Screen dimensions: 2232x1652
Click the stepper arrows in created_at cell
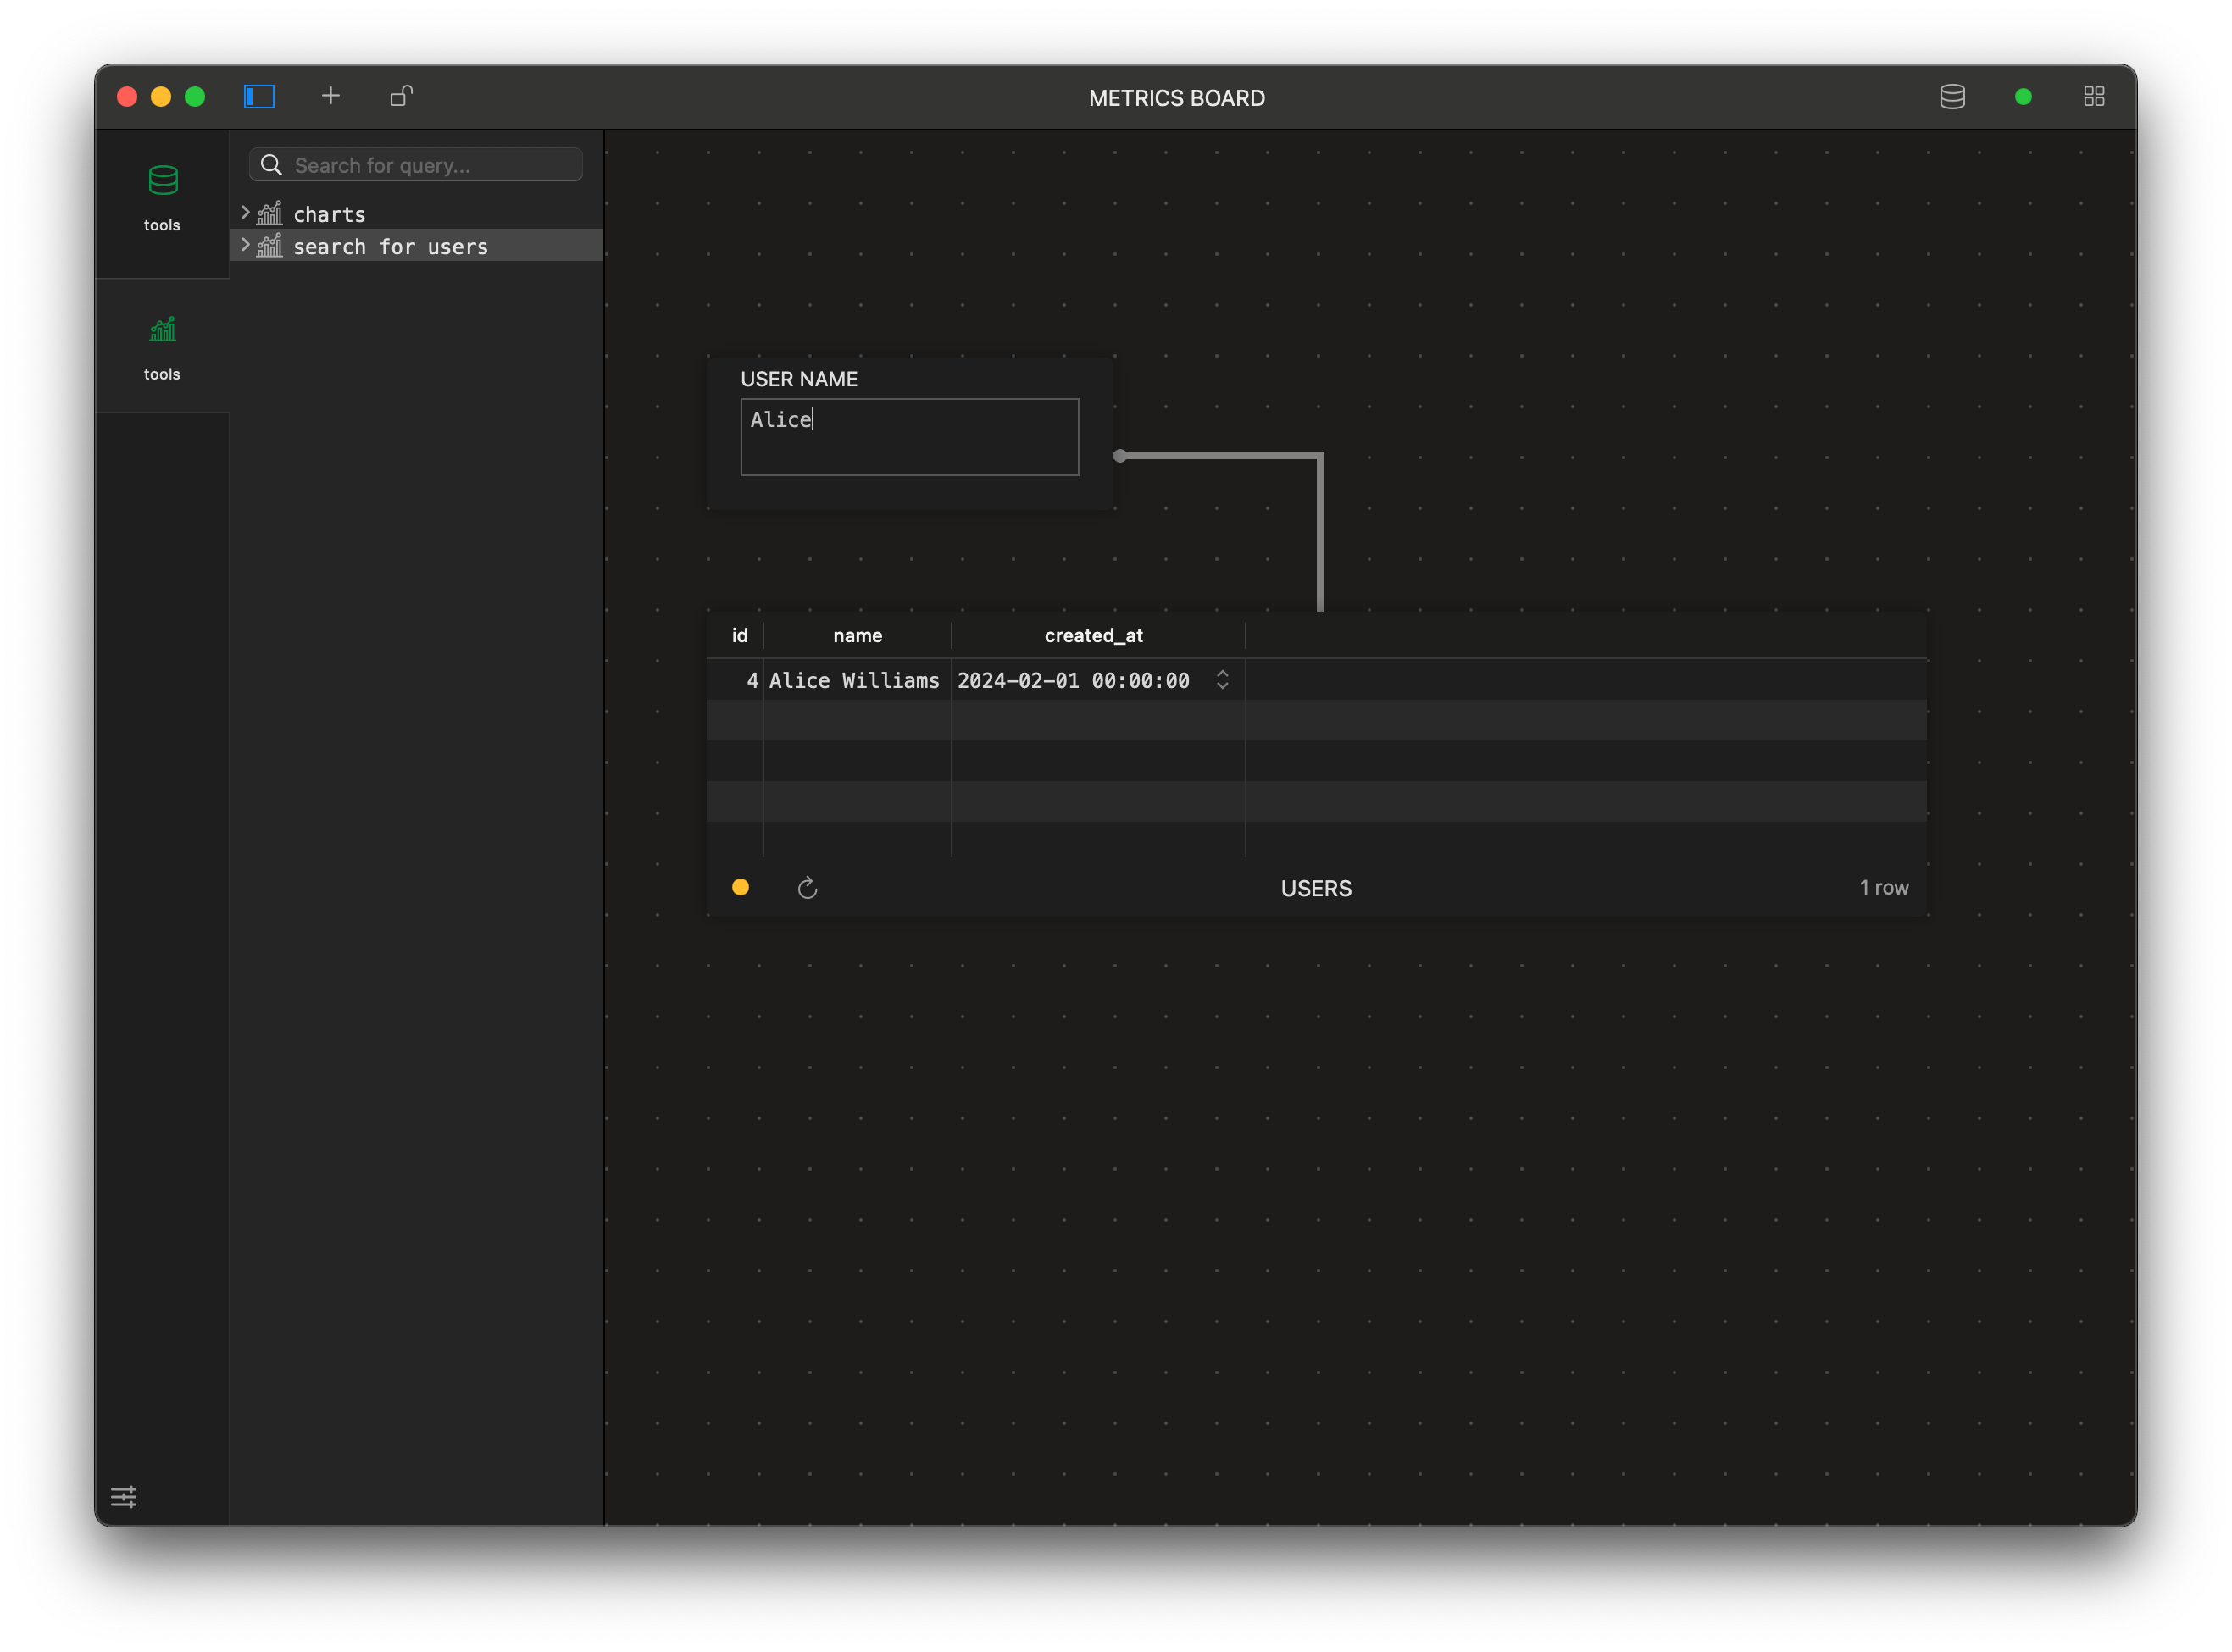pyautogui.click(x=1222, y=680)
